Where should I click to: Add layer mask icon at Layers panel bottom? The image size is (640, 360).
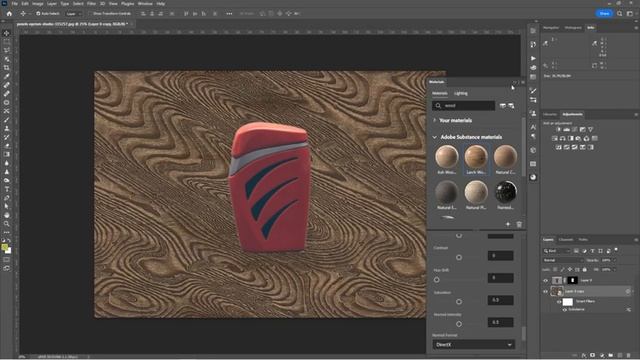pos(593,356)
